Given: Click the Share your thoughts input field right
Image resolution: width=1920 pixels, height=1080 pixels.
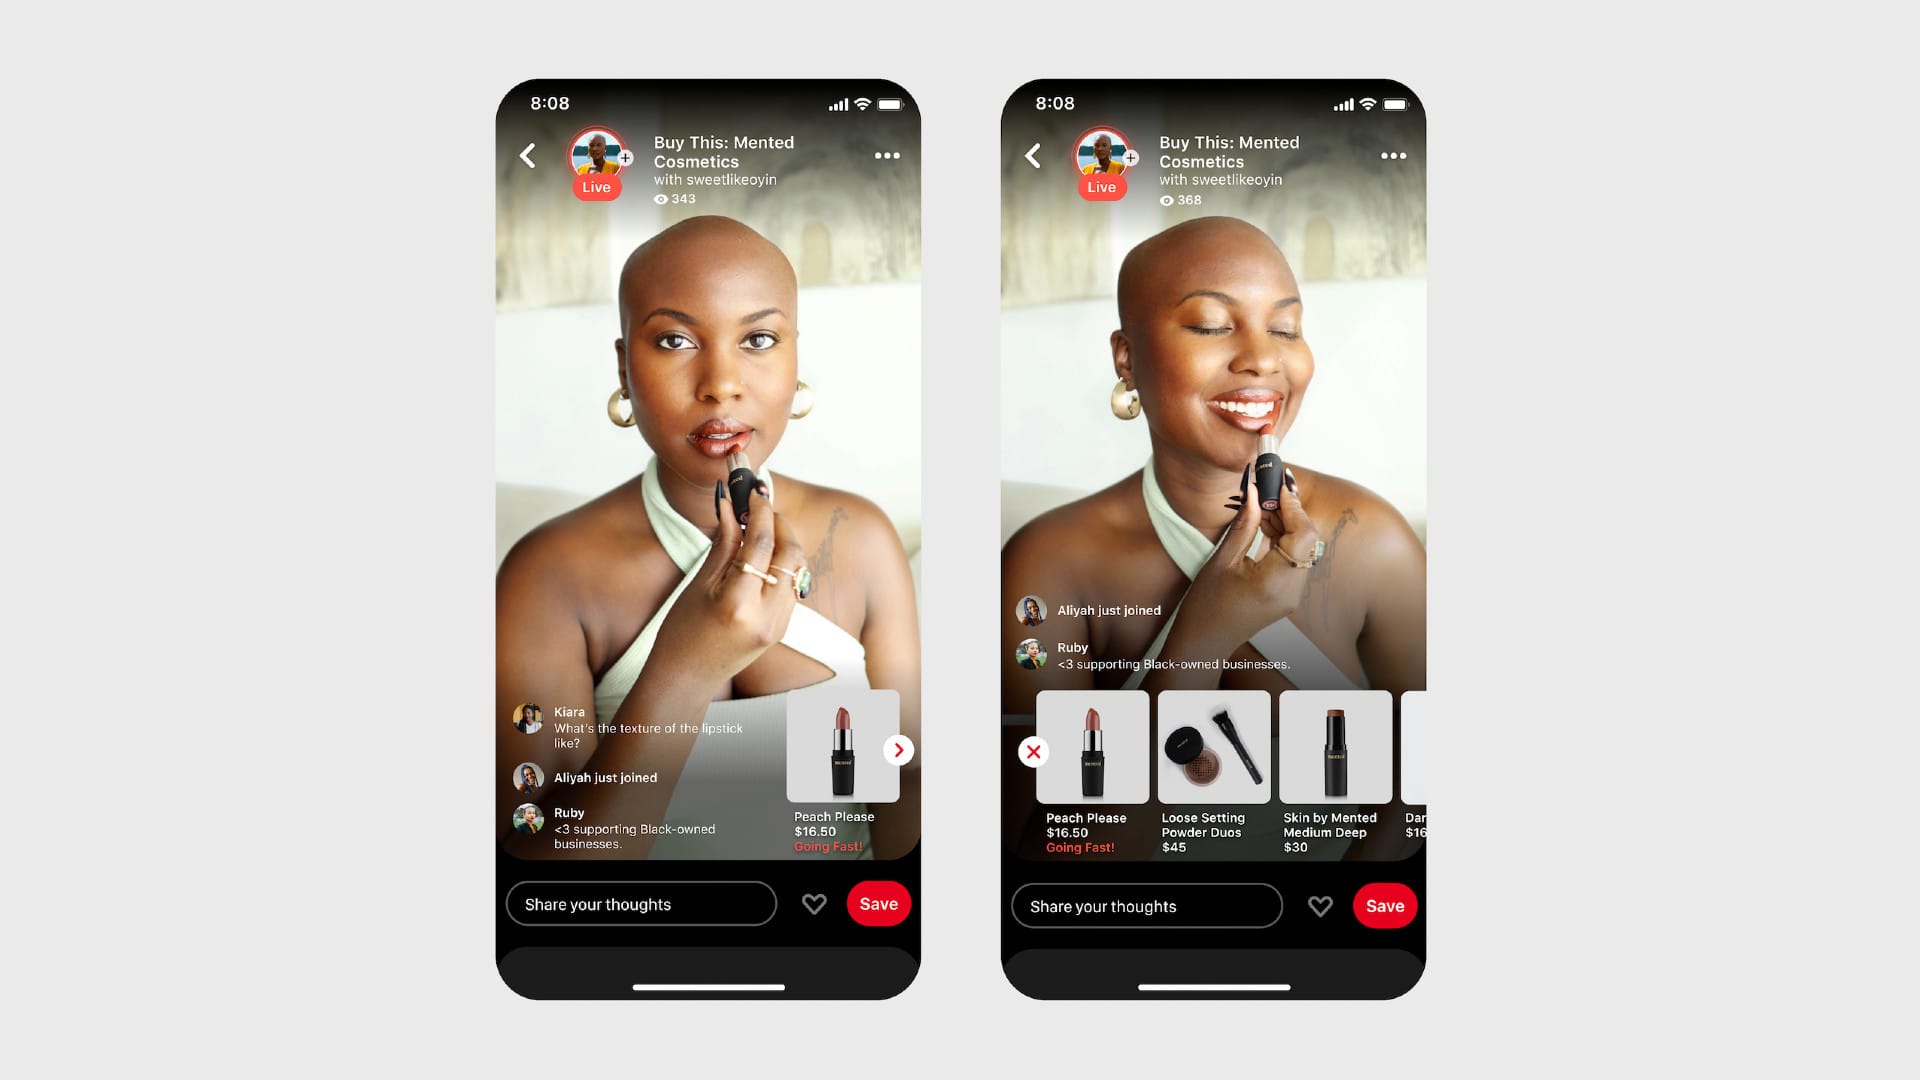Looking at the screenshot, I should pos(1146,906).
